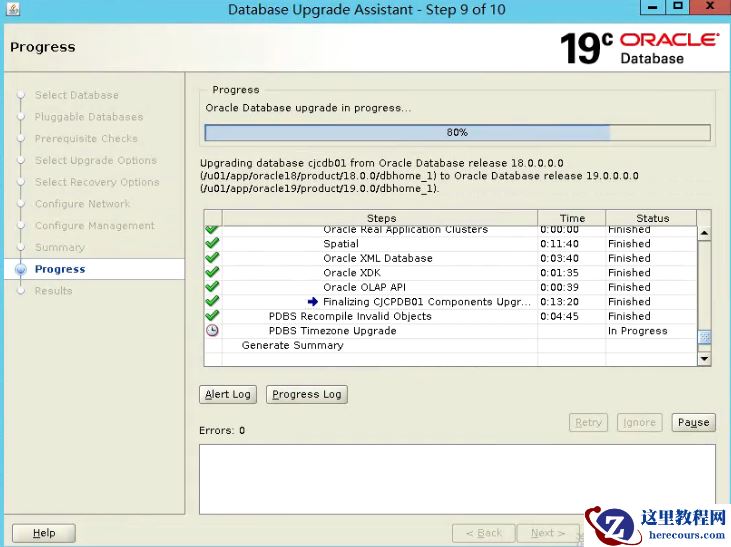Open the Alert Log
Viewport: 731px width, 547px height.
[228, 394]
